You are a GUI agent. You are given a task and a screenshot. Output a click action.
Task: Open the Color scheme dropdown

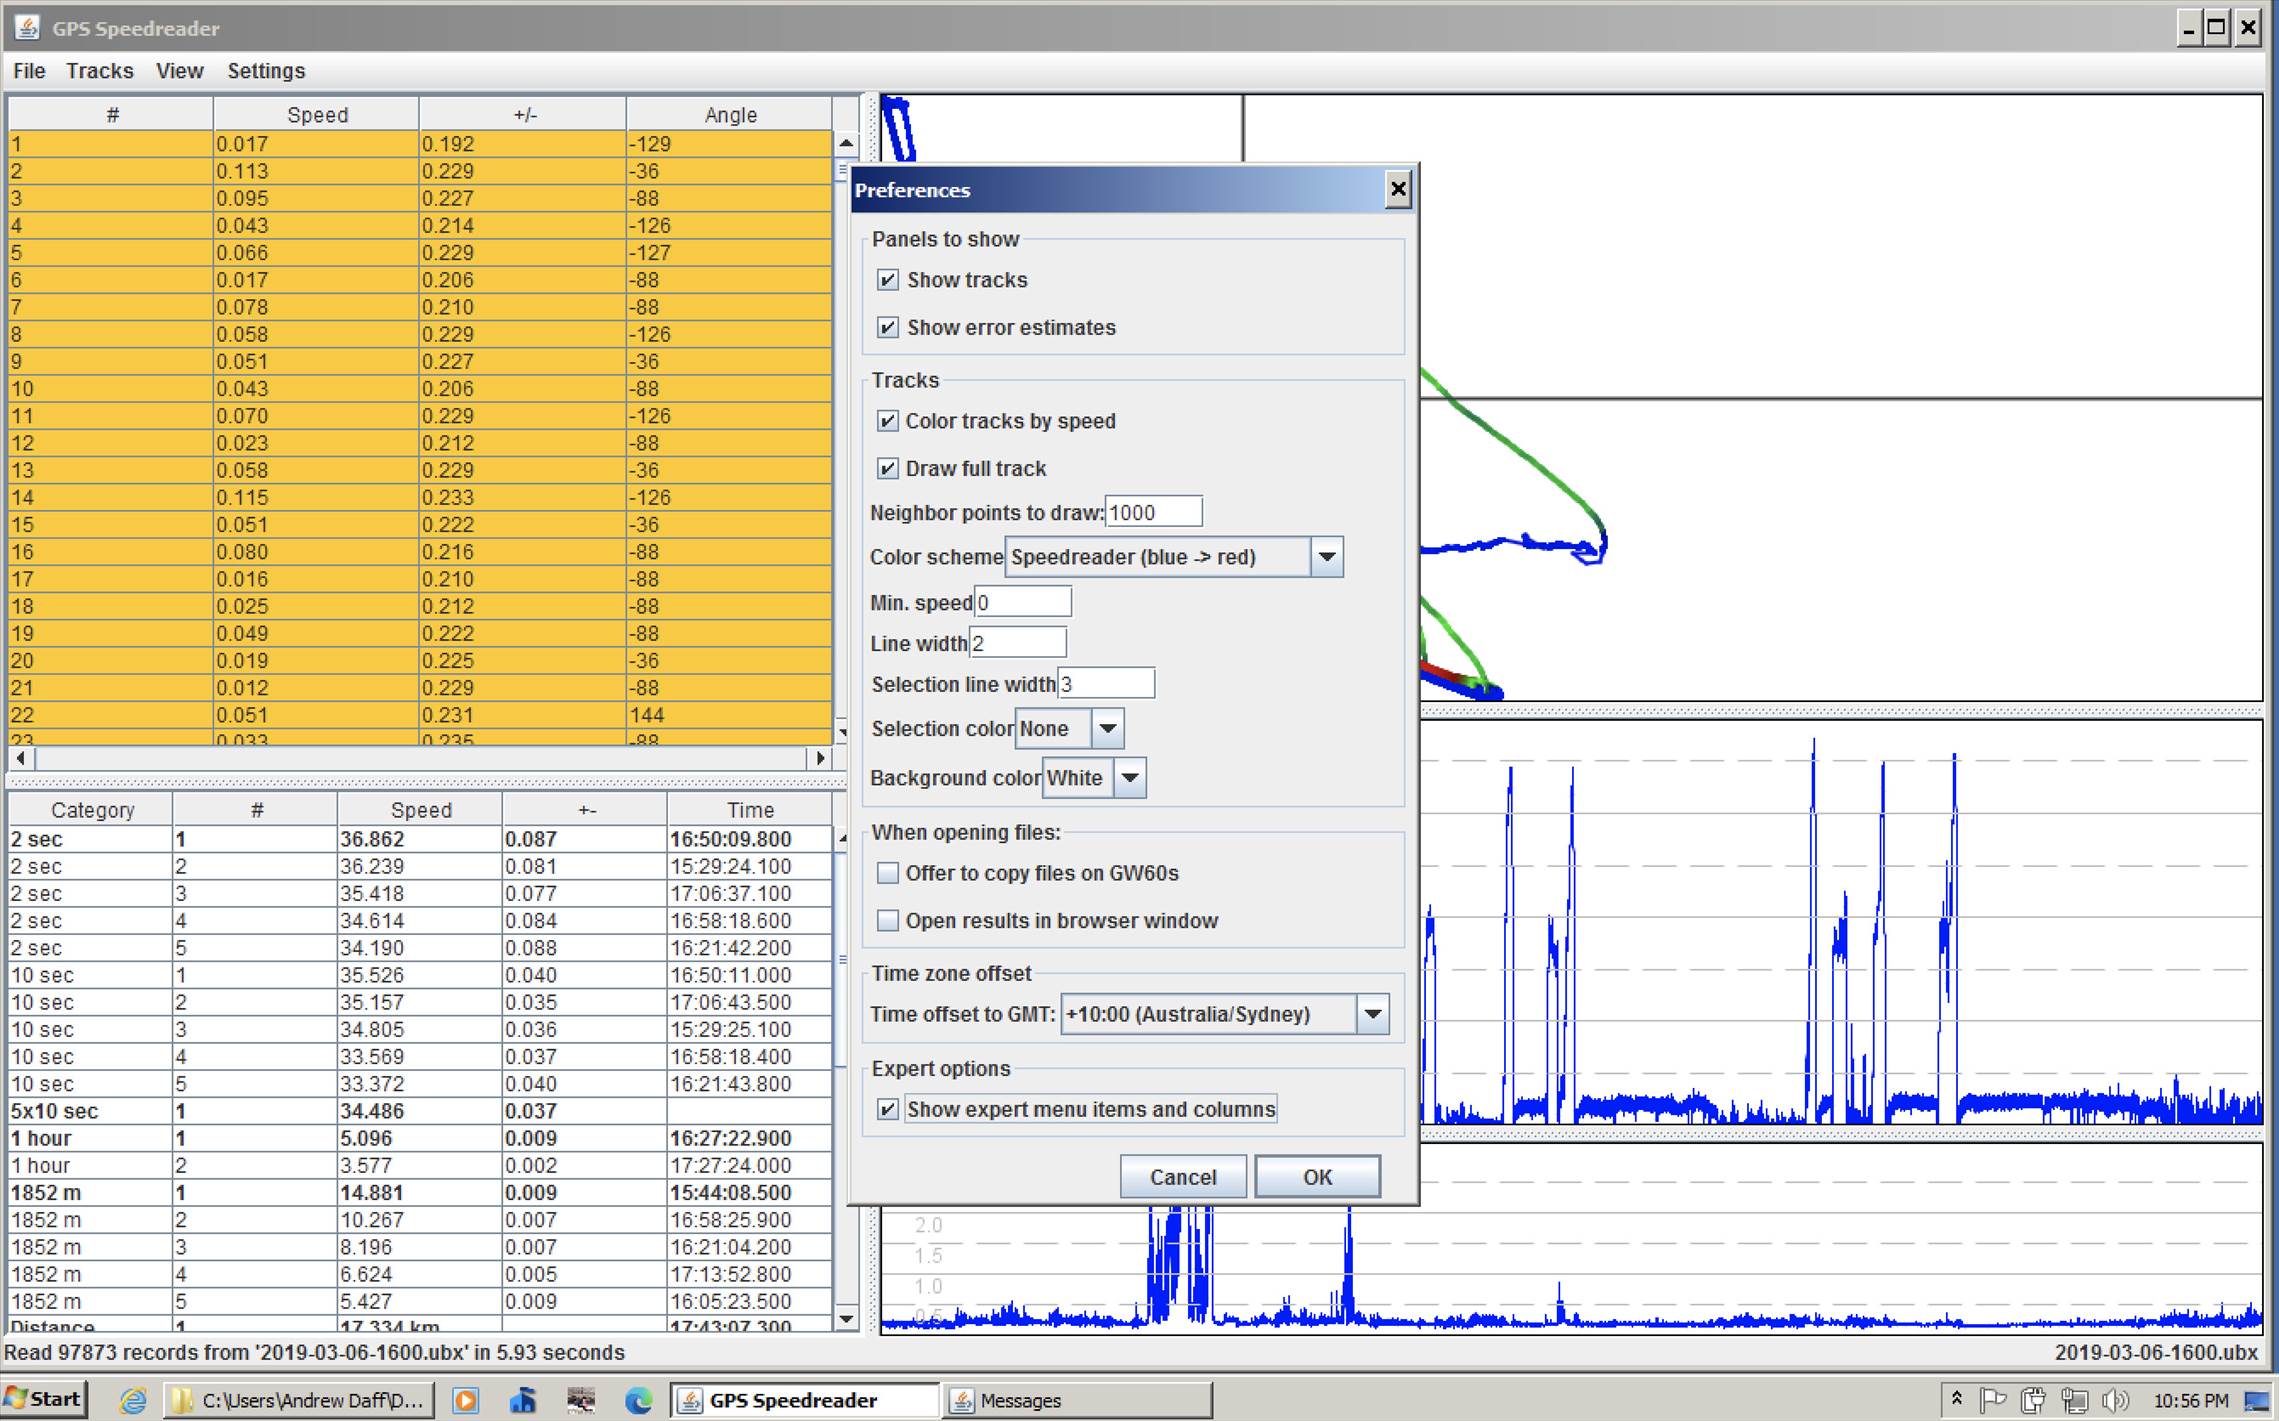[1326, 557]
